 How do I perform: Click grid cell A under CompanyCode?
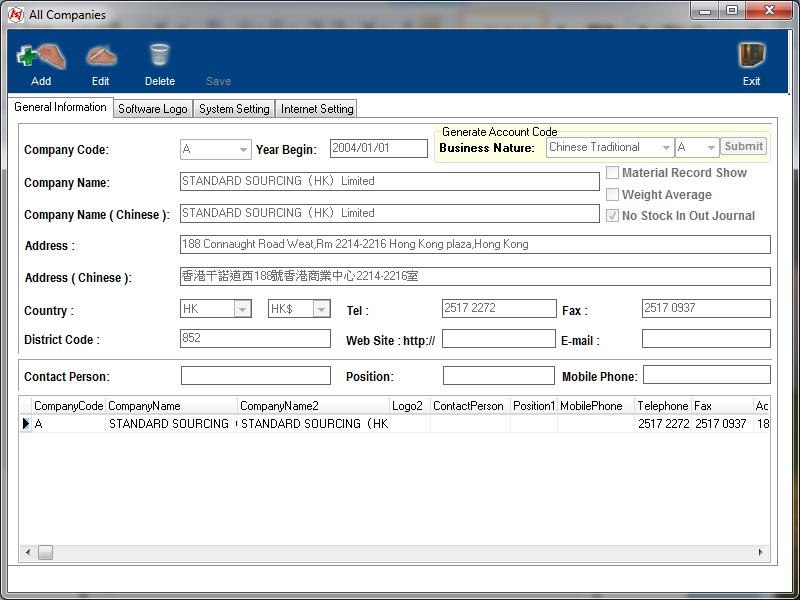pos(68,423)
